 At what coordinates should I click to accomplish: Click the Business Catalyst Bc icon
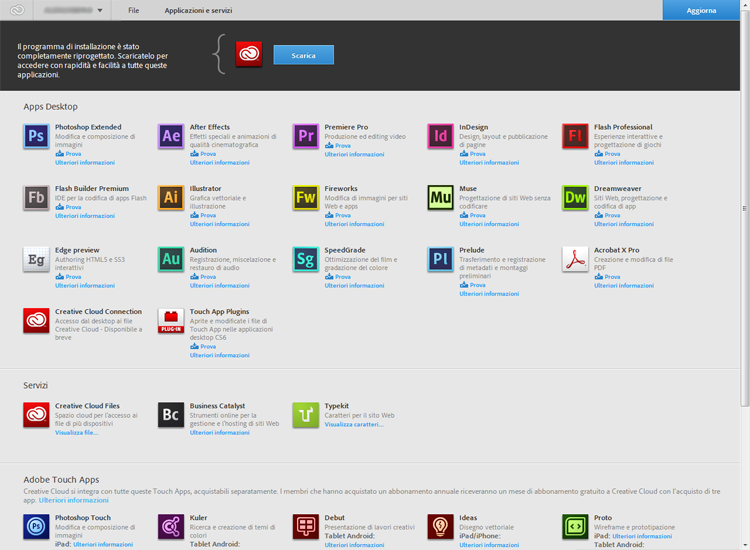click(171, 415)
